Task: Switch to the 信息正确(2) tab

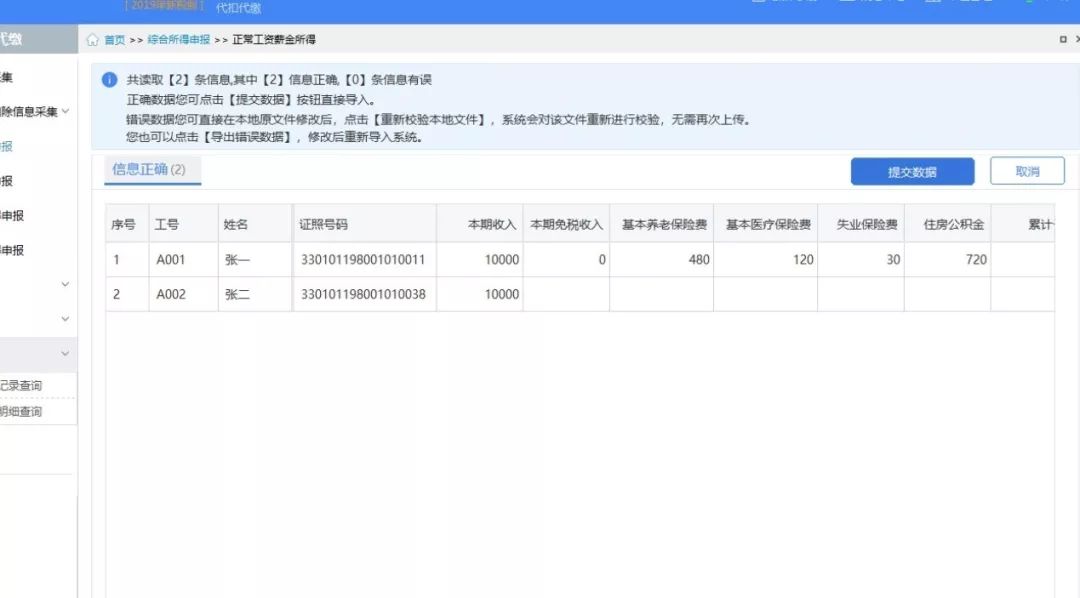Action: pos(150,170)
